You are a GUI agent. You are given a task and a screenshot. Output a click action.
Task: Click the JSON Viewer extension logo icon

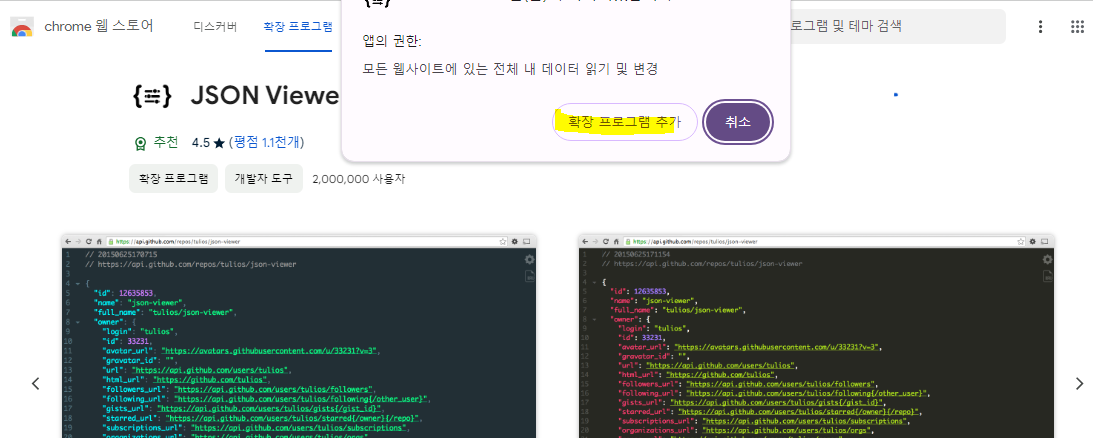point(151,97)
